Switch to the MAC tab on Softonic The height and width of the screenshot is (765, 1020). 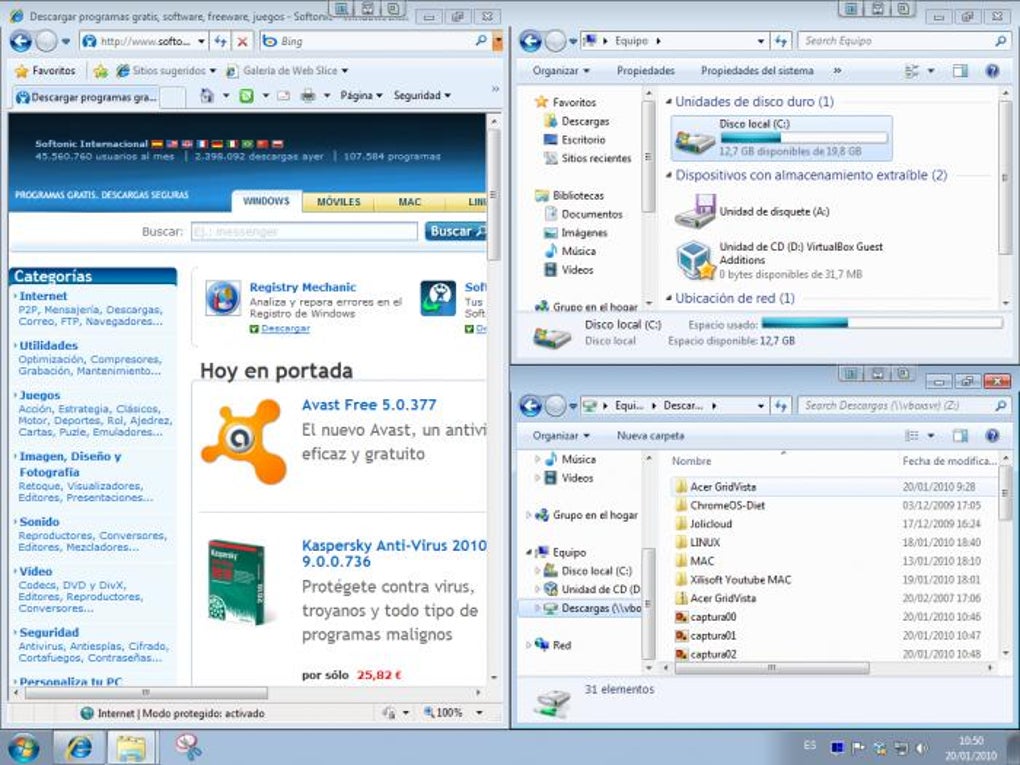[x=410, y=202]
